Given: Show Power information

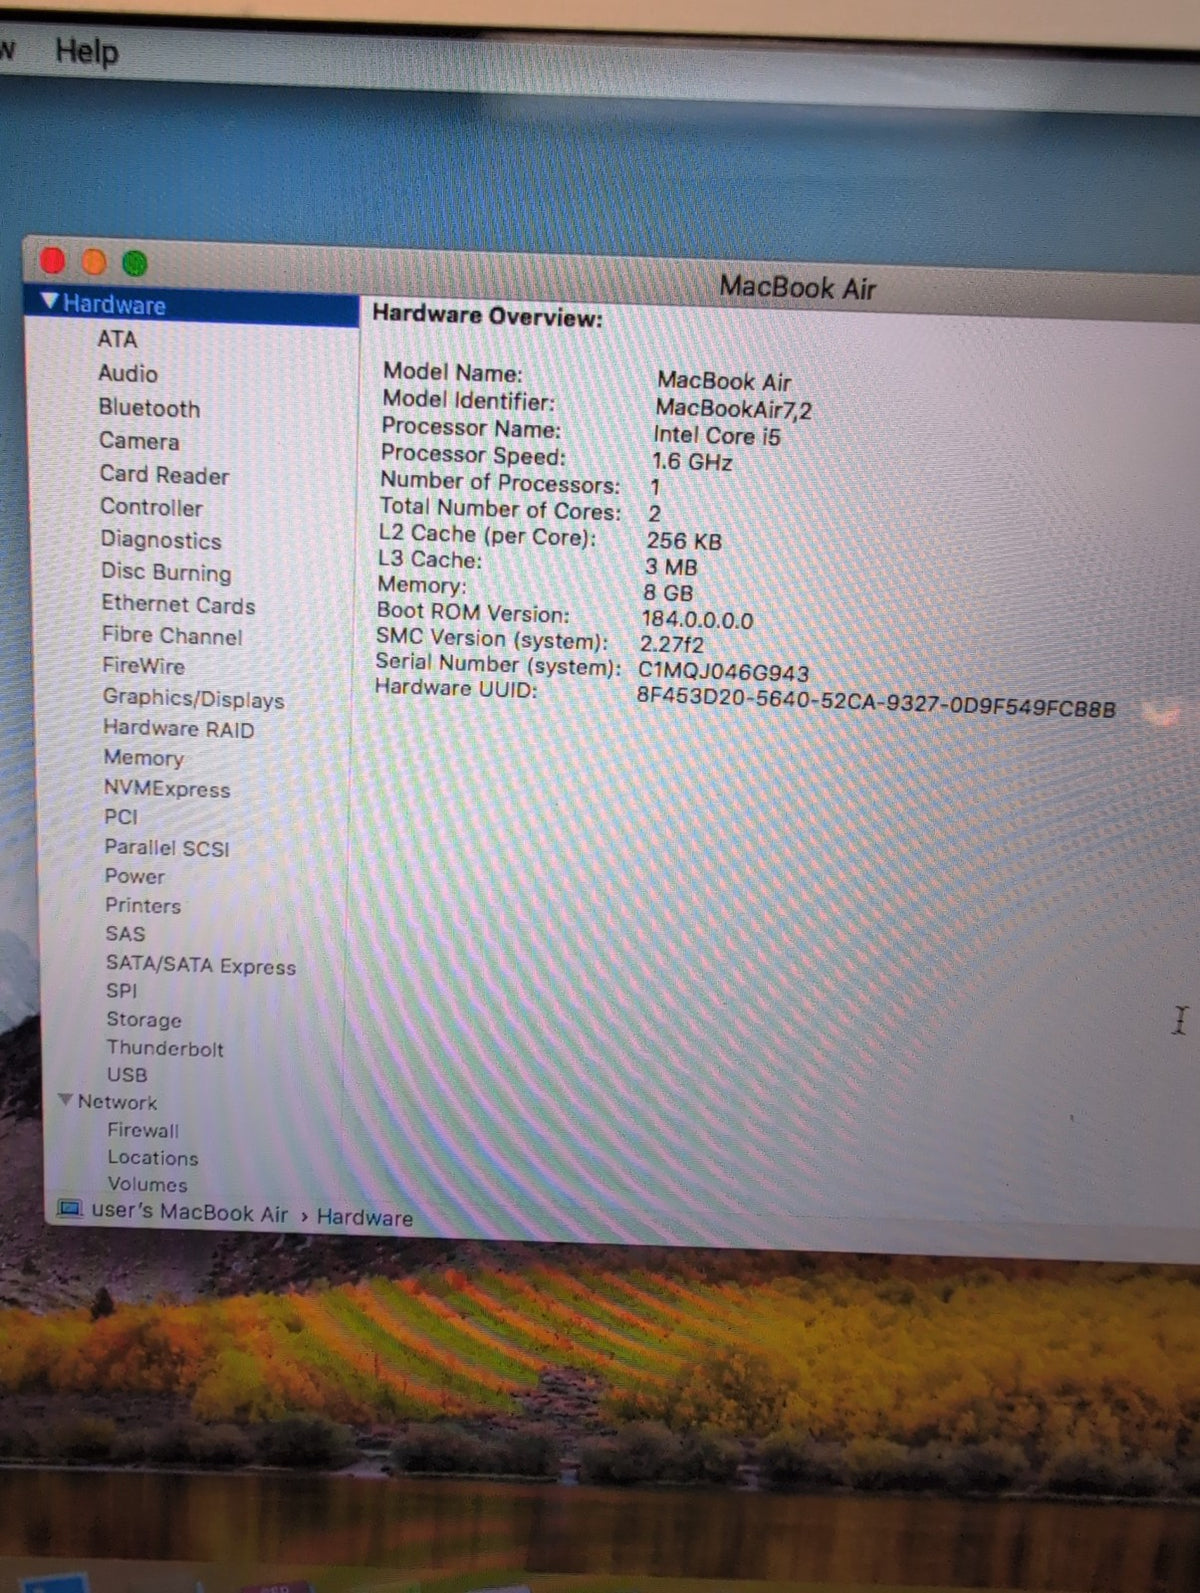Looking at the screenshot, I should click(135, 876).
